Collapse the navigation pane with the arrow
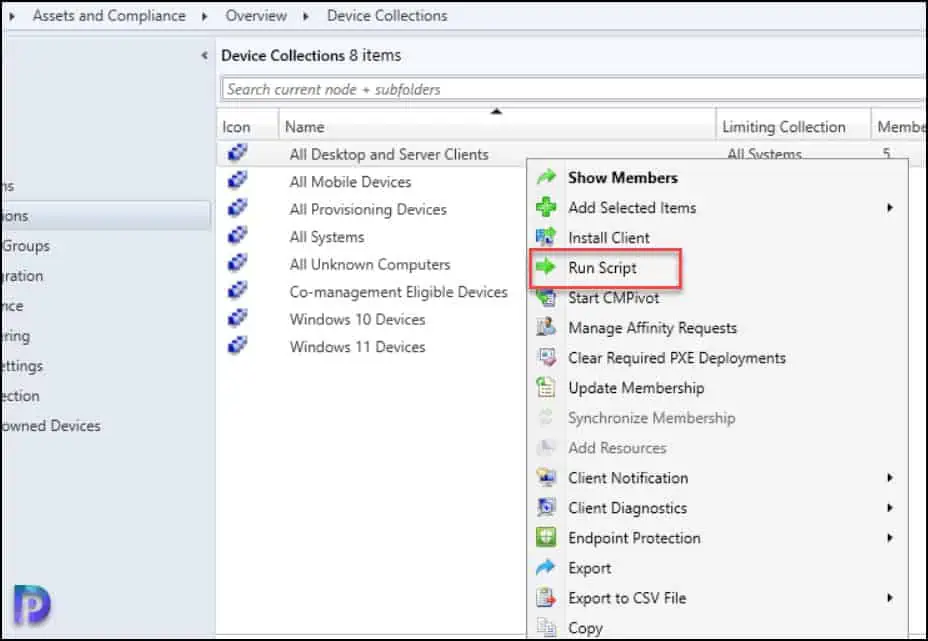This screenshot has width=928, height=641. [204, 56]
